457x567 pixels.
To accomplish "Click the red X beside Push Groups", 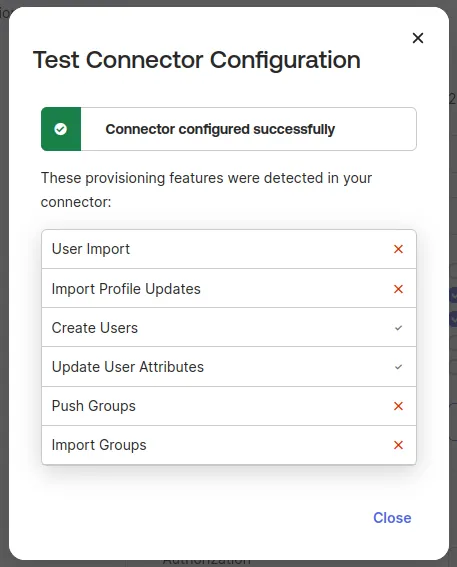I will (398, 406).
